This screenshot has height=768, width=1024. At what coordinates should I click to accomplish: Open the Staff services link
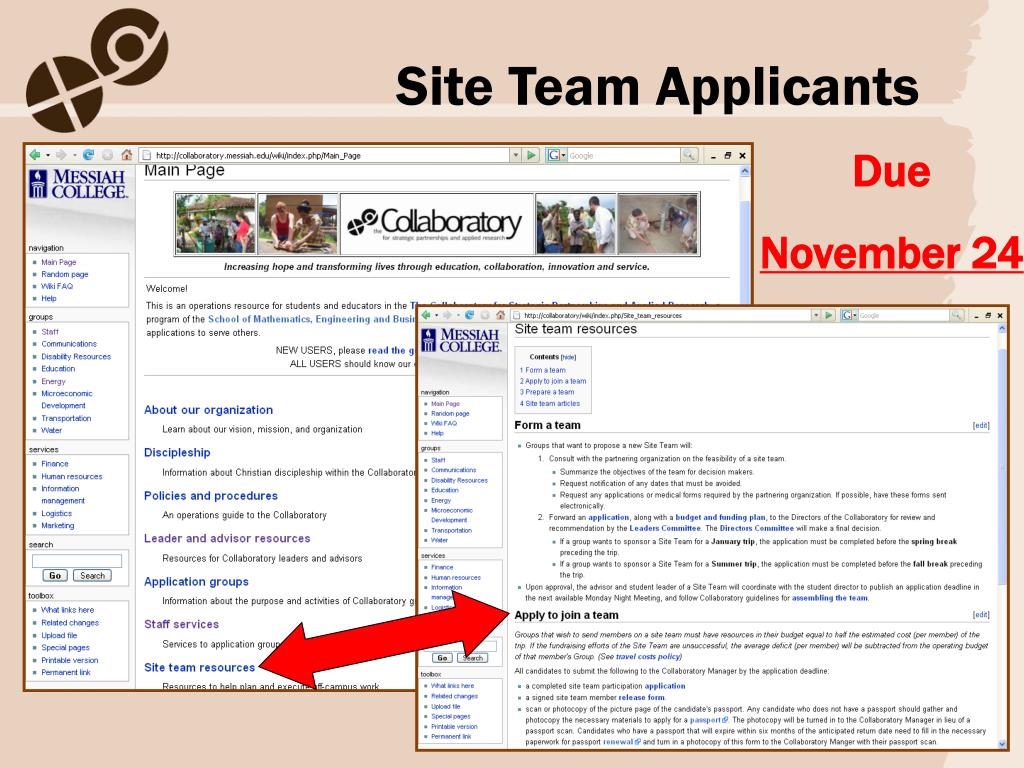[182, 624]
